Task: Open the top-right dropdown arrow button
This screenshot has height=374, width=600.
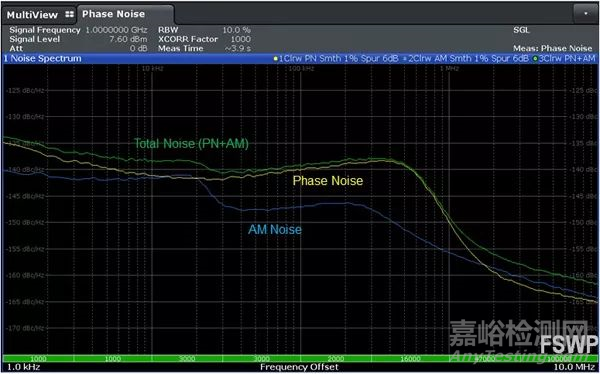Action: 585,13
